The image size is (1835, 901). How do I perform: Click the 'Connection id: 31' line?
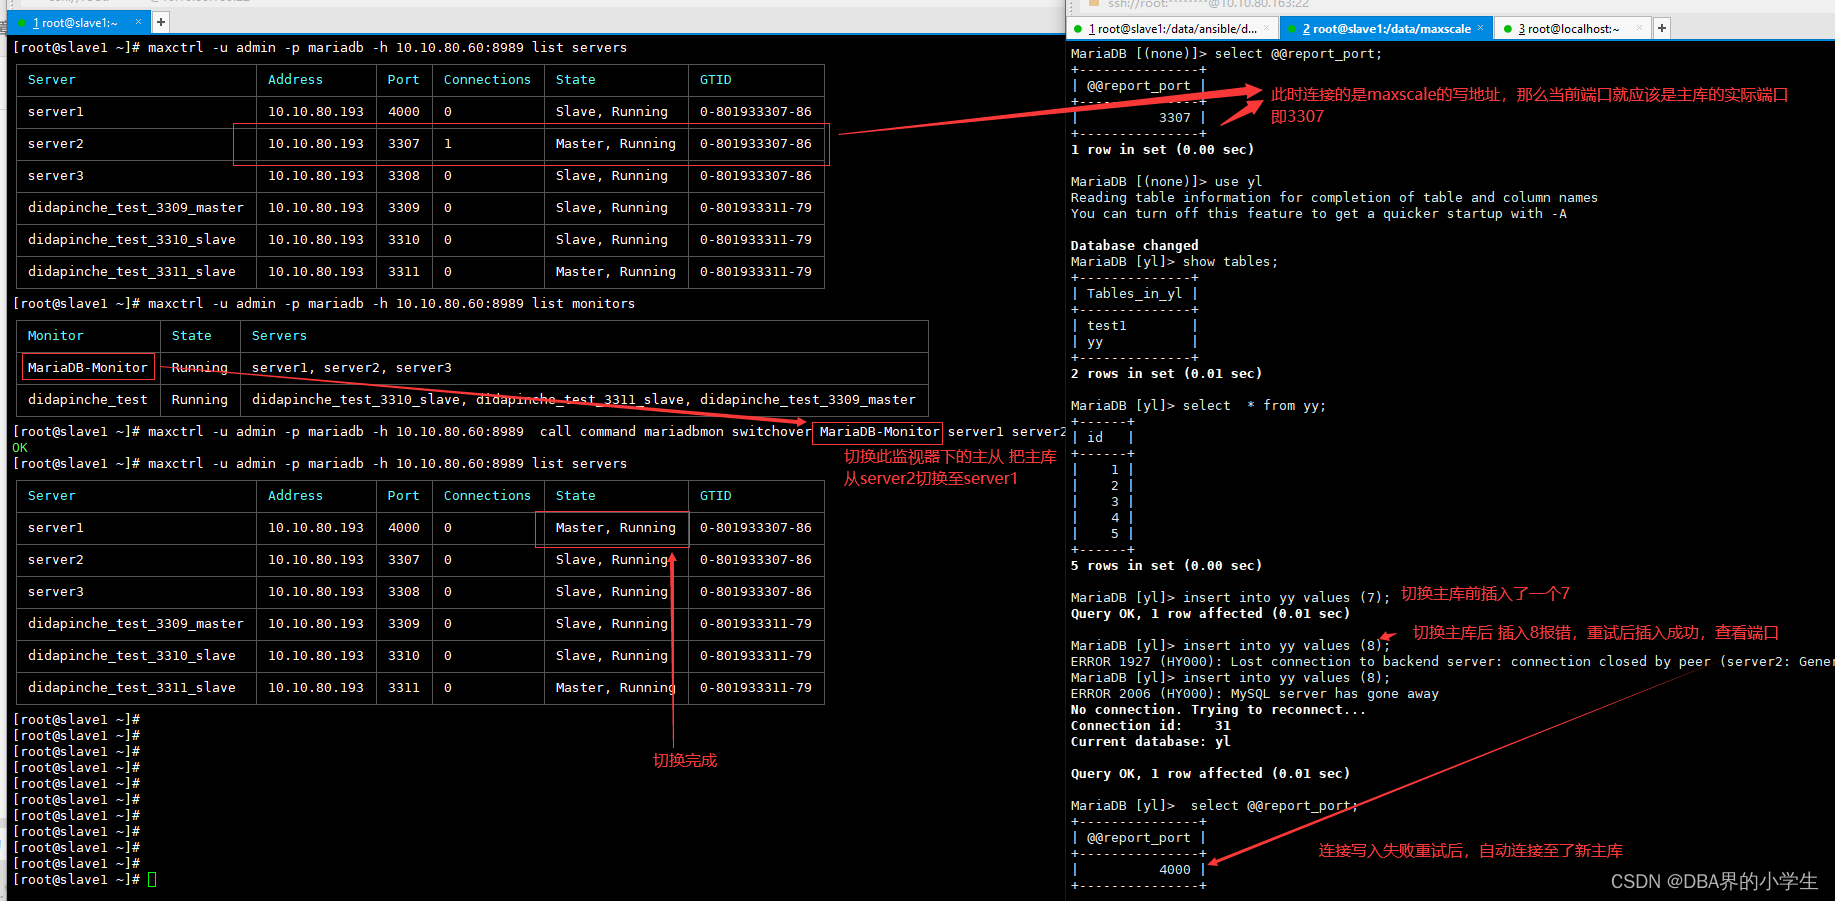pyautogui.click(x=1150, y=726)
